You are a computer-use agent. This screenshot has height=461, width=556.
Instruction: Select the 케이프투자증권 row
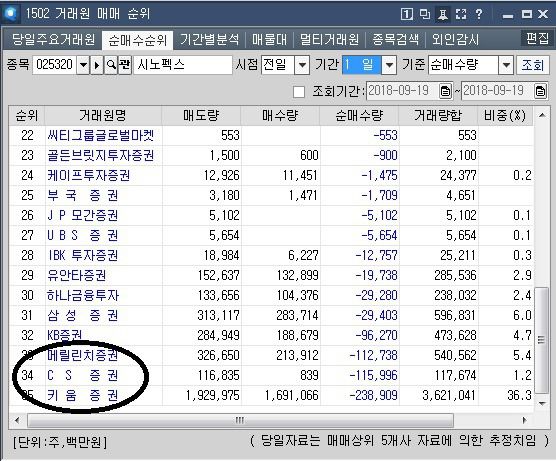click(x=271, y=175)
